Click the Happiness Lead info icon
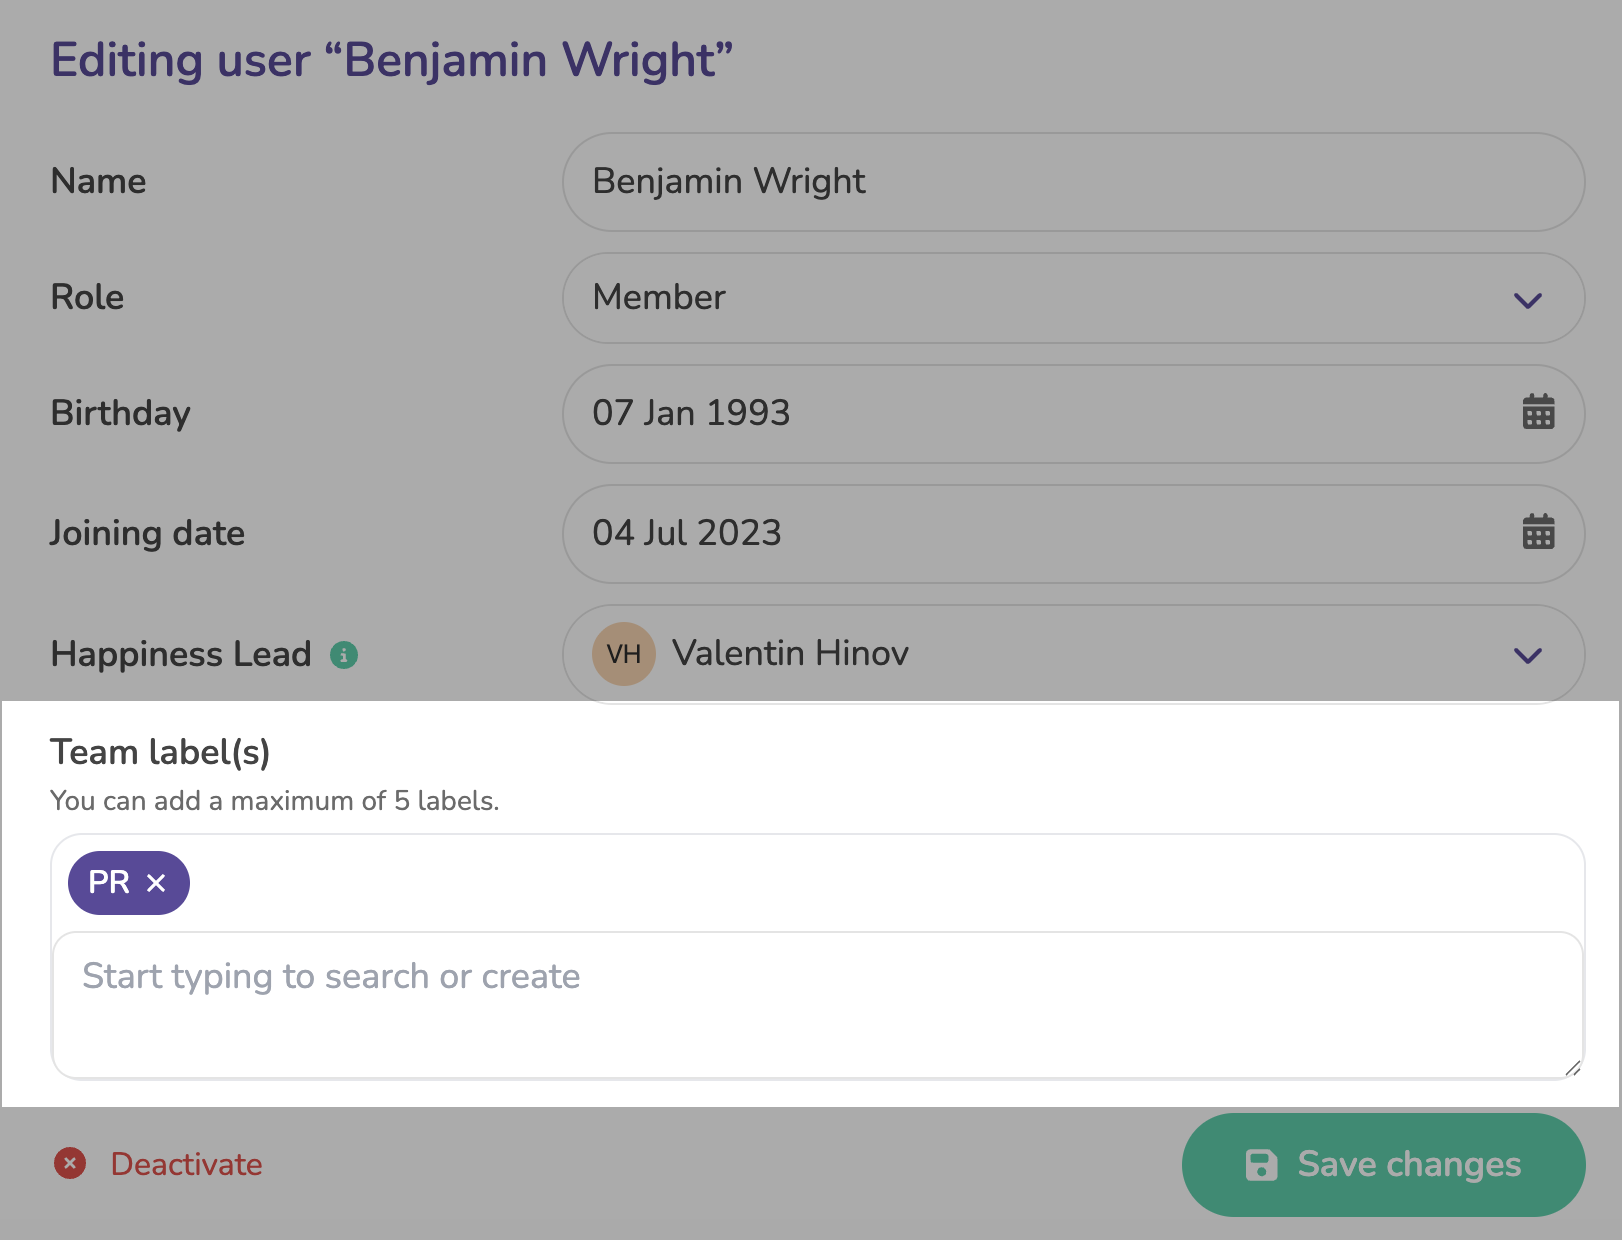This screenshot has height=1240, width=1622. (344, 655)
